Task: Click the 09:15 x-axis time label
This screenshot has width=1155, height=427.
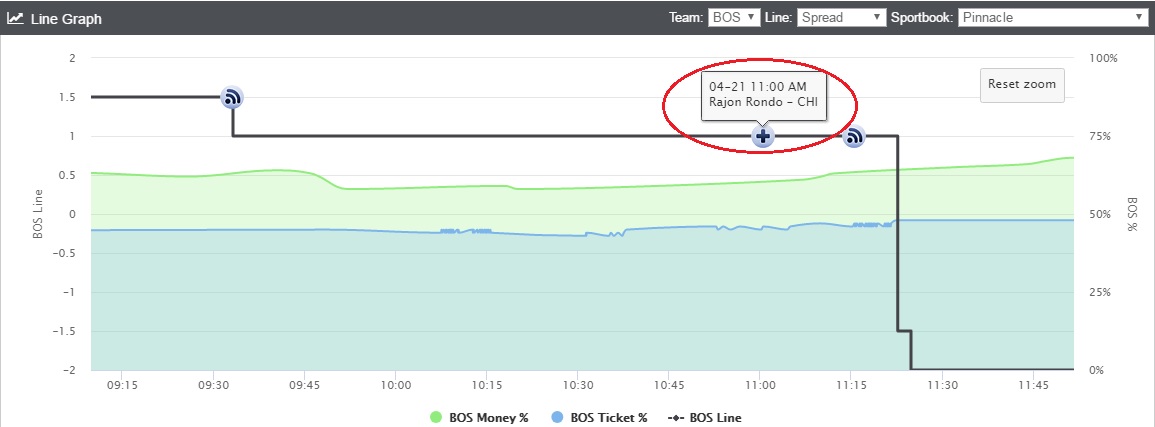Action: pyautogui.click(x=122, y=385)
